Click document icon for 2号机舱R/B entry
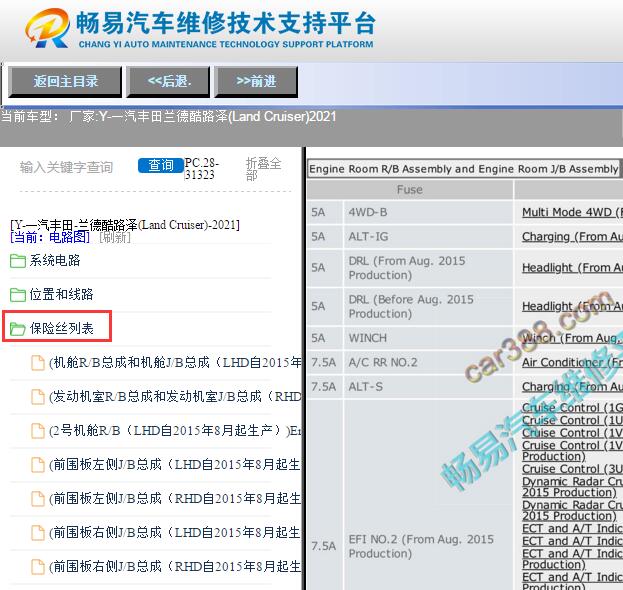The image size is (623, 590). coord(38,431)
